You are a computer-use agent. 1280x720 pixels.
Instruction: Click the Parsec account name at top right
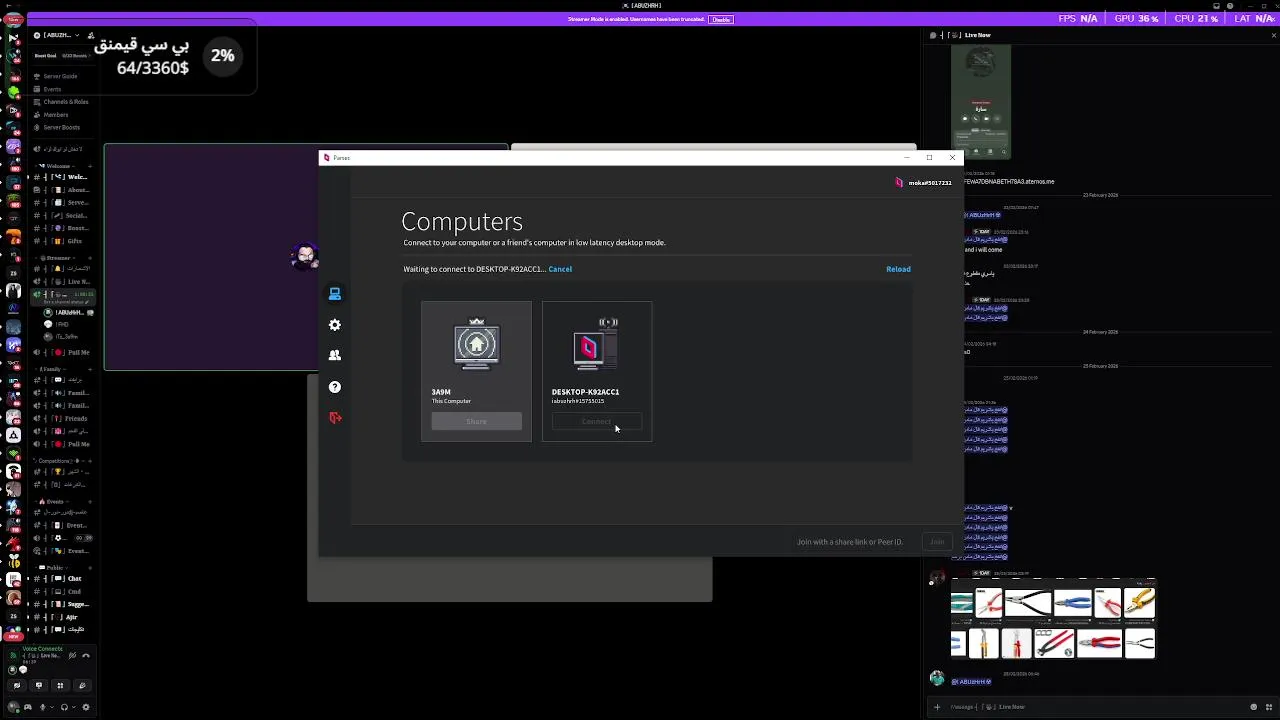point(930,183)
